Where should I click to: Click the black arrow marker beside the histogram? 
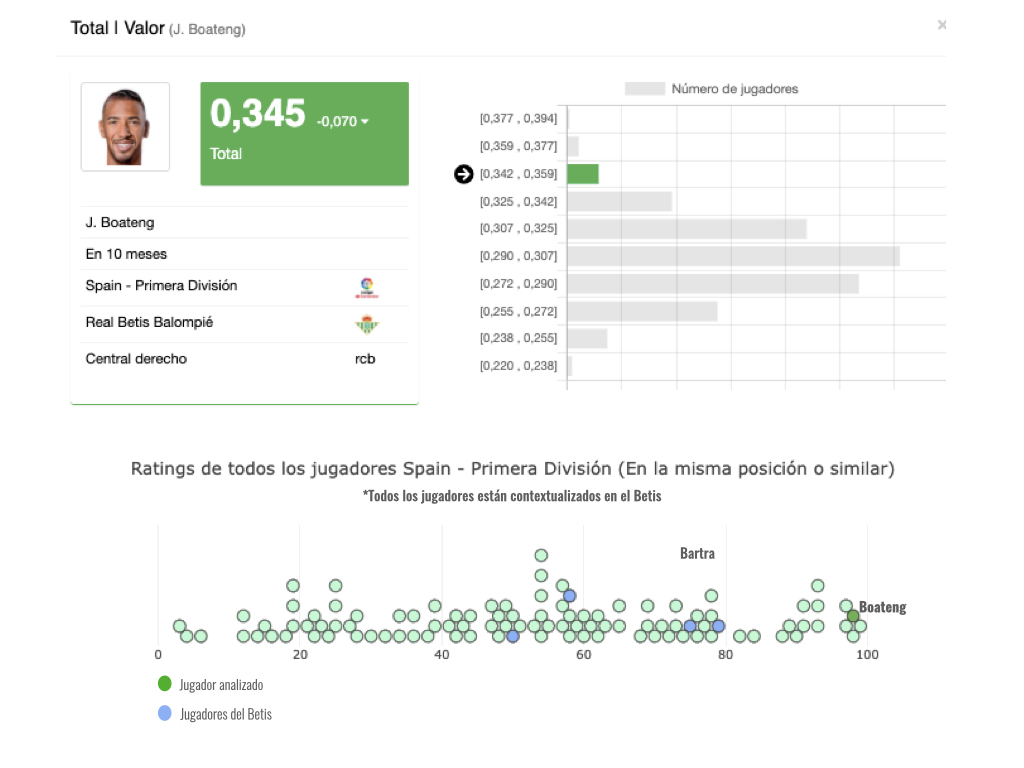click(463, 174)
